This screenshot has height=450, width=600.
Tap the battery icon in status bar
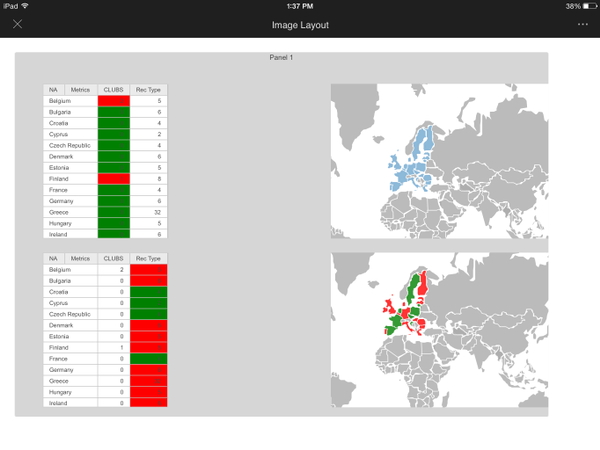(x=590, y=6)
